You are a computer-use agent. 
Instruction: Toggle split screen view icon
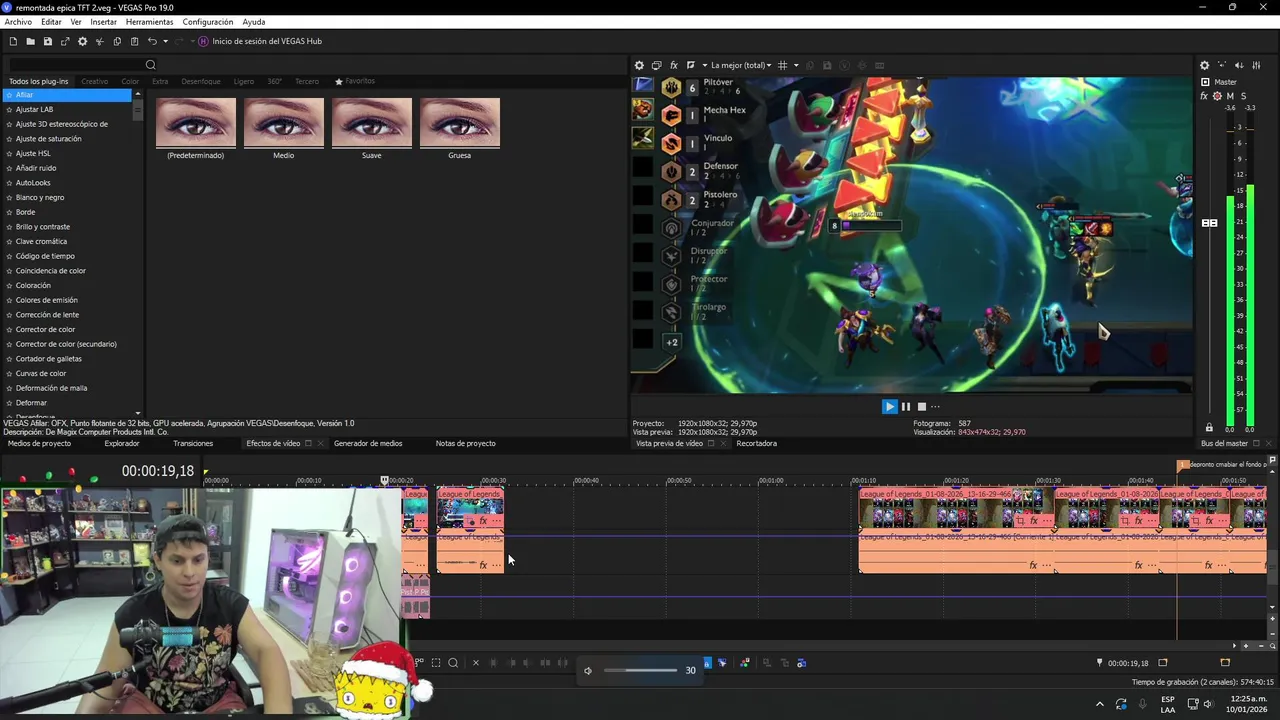(690, 65)
